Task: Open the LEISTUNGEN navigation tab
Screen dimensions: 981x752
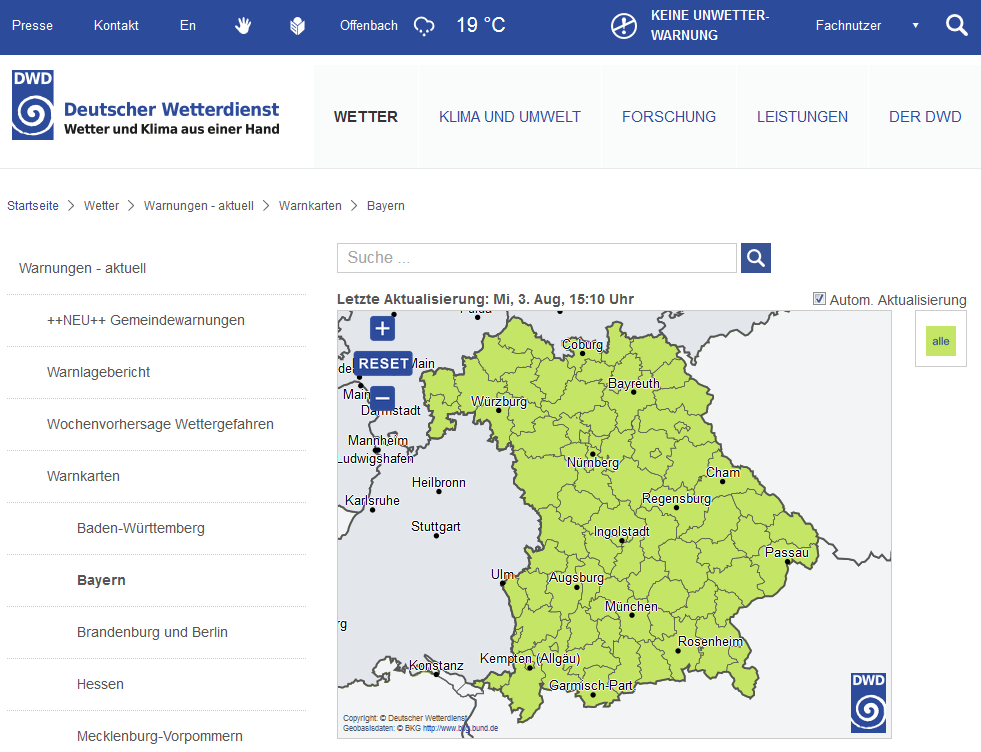Action: (802, 117)
